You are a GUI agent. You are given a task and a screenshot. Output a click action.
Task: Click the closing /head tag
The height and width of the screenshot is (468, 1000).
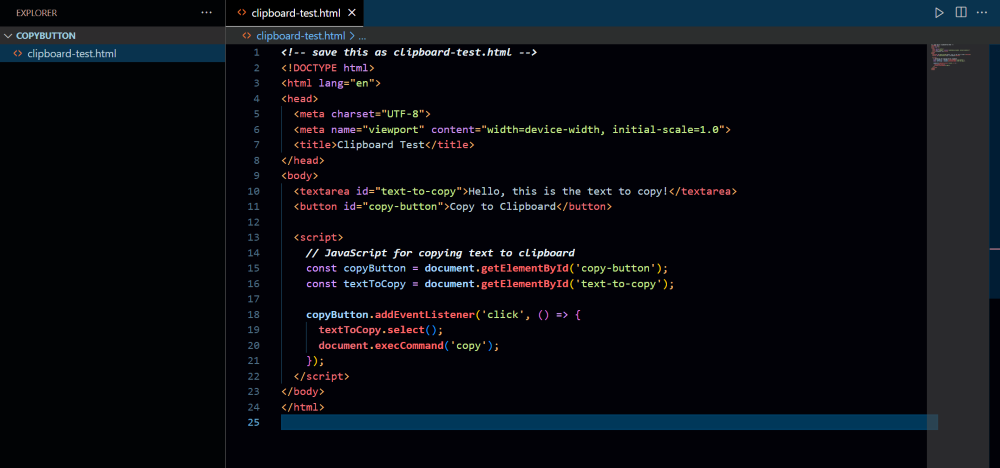303,160
